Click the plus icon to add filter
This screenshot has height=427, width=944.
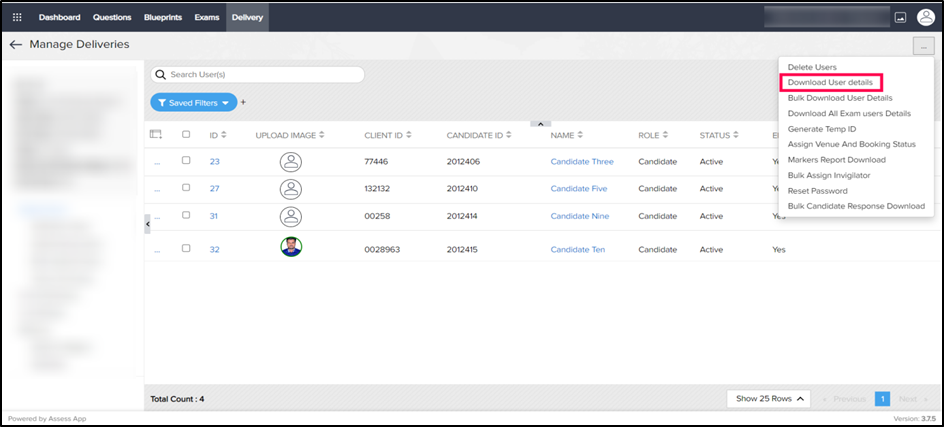243,102
